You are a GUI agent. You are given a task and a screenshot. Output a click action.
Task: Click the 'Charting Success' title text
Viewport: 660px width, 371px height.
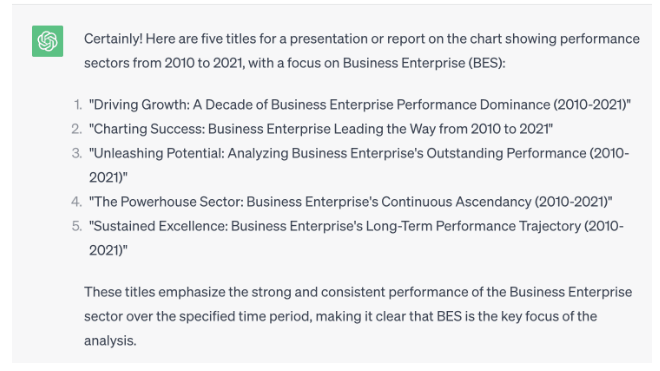(321, 129)
